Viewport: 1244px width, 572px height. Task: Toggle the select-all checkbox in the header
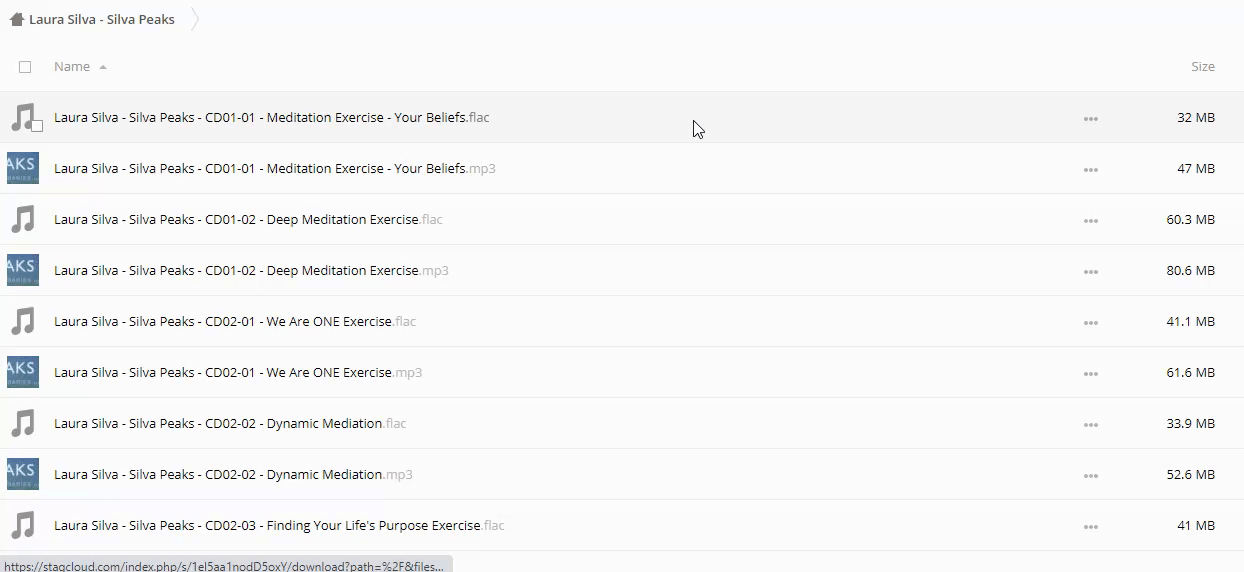pyautogui.click(x=25, y=67)
